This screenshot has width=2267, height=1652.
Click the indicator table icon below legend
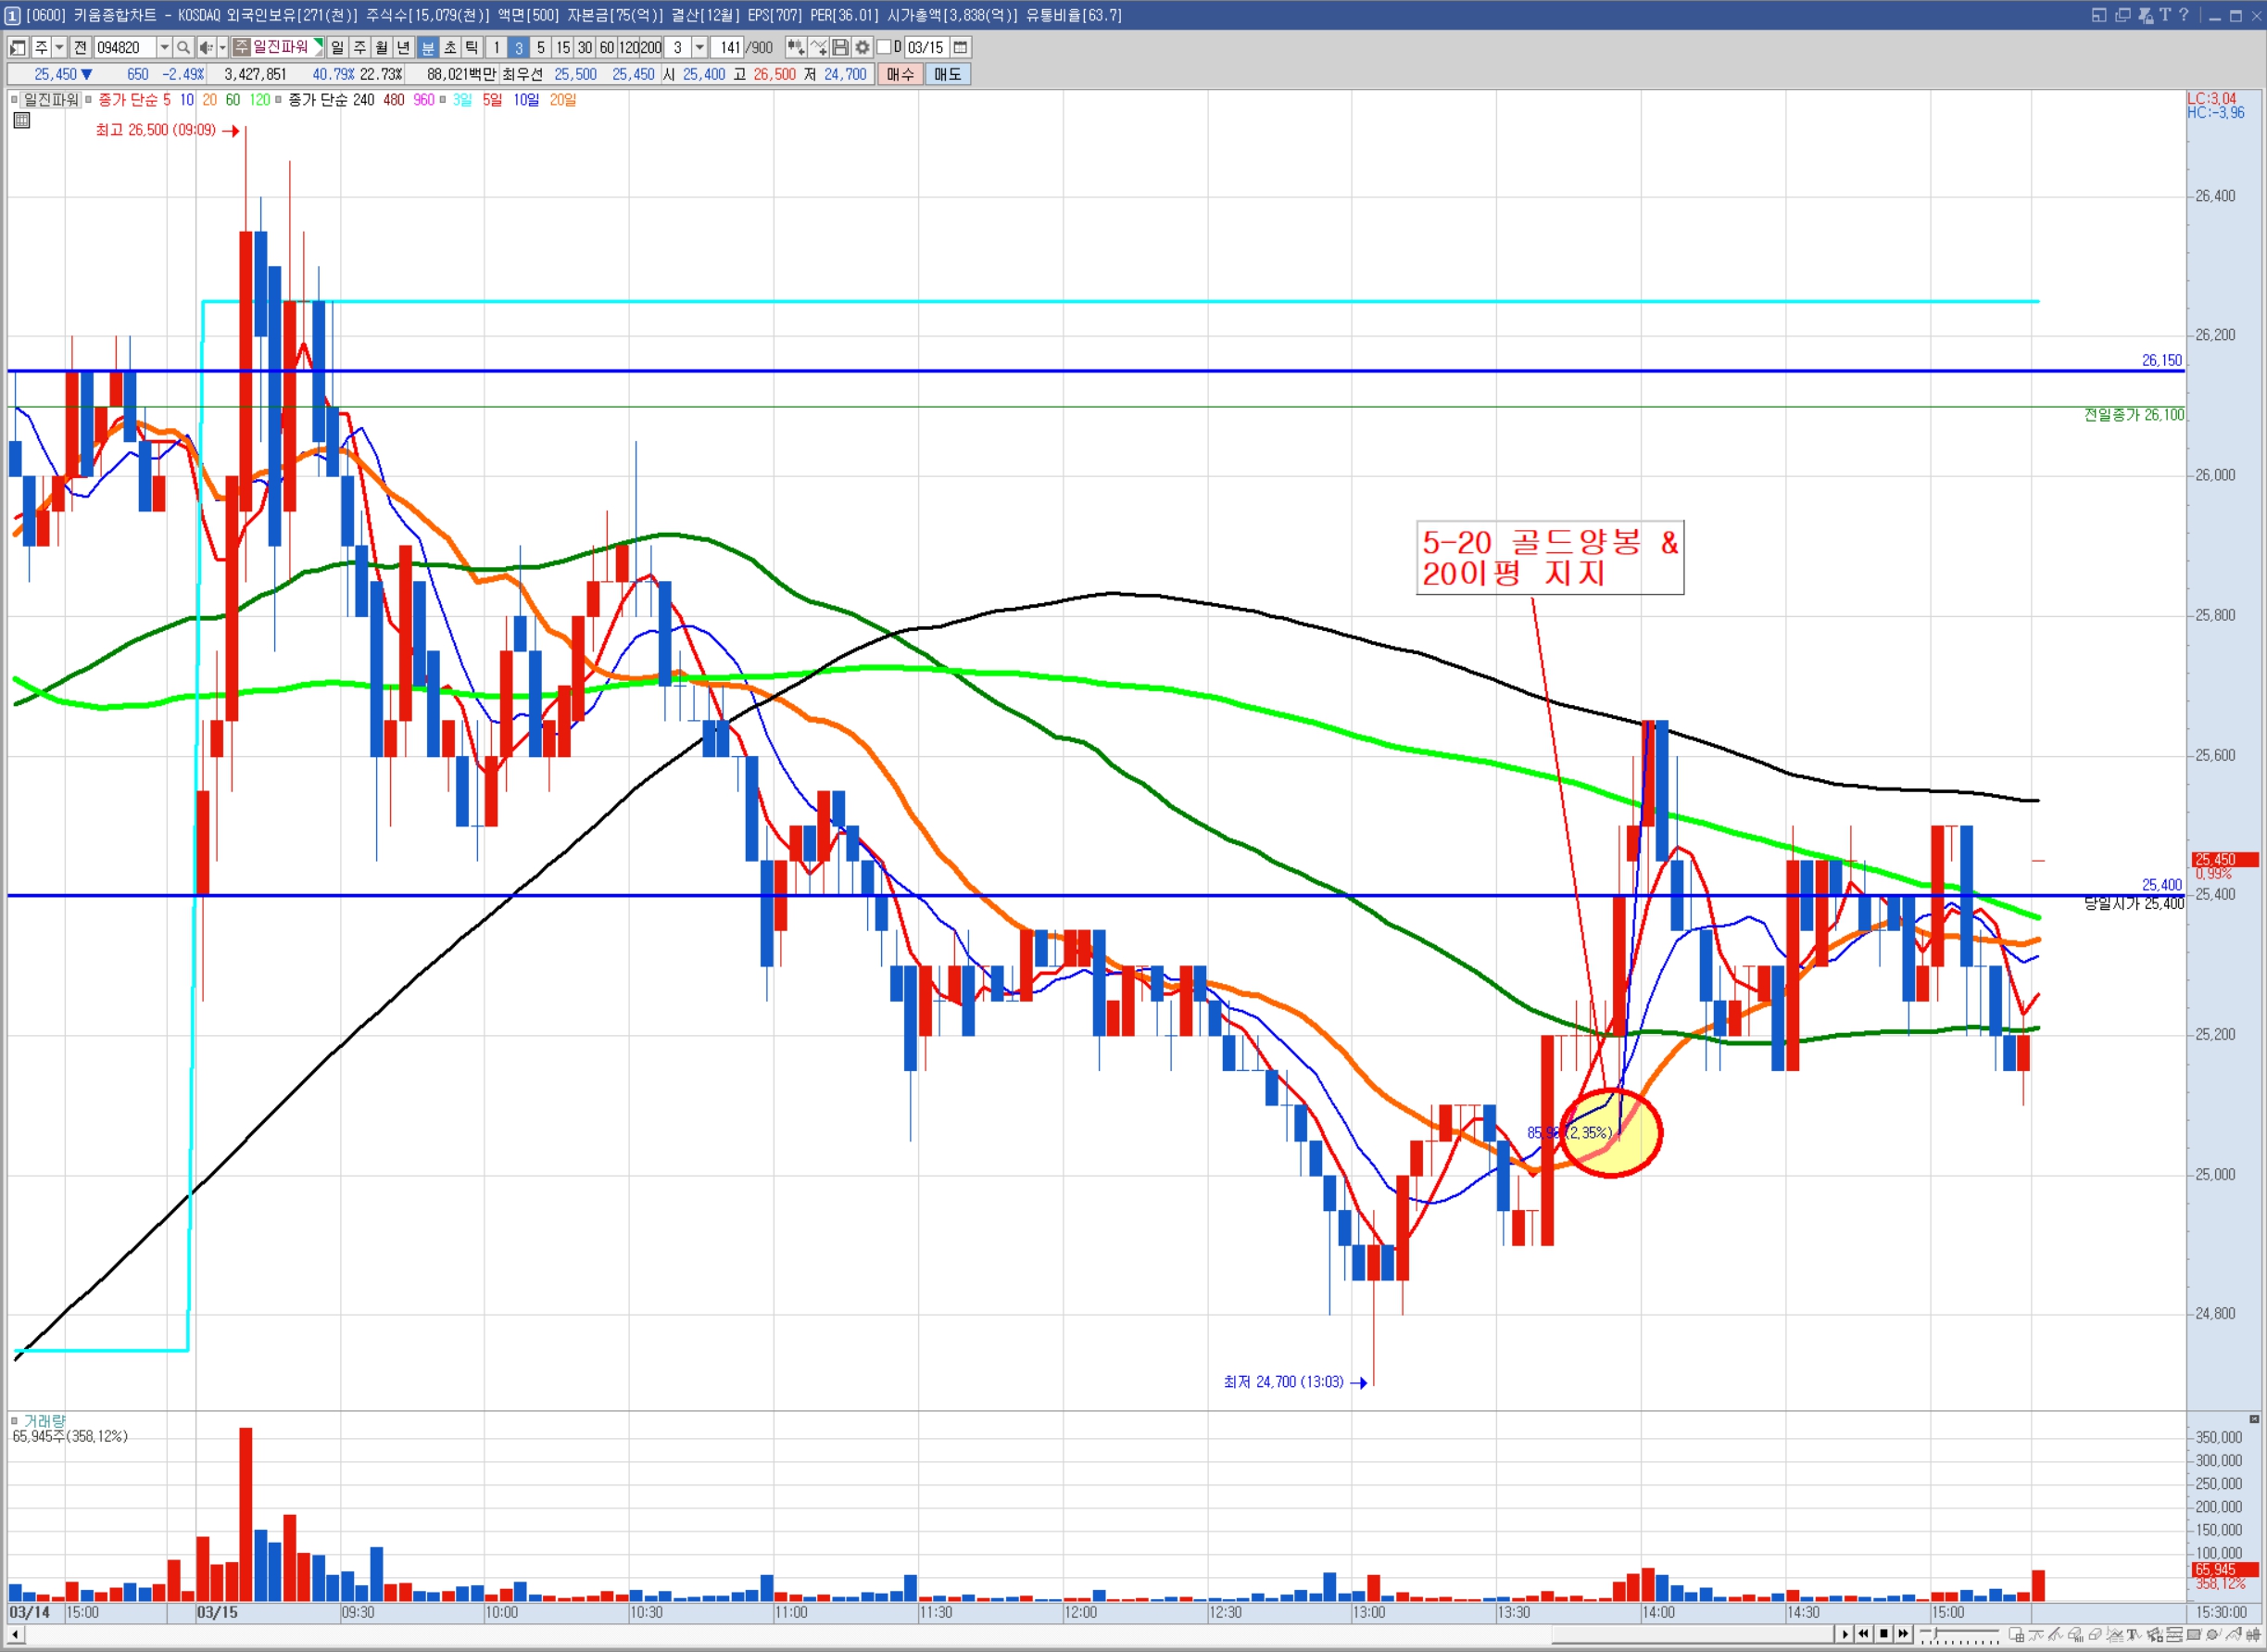coord(21,120)
